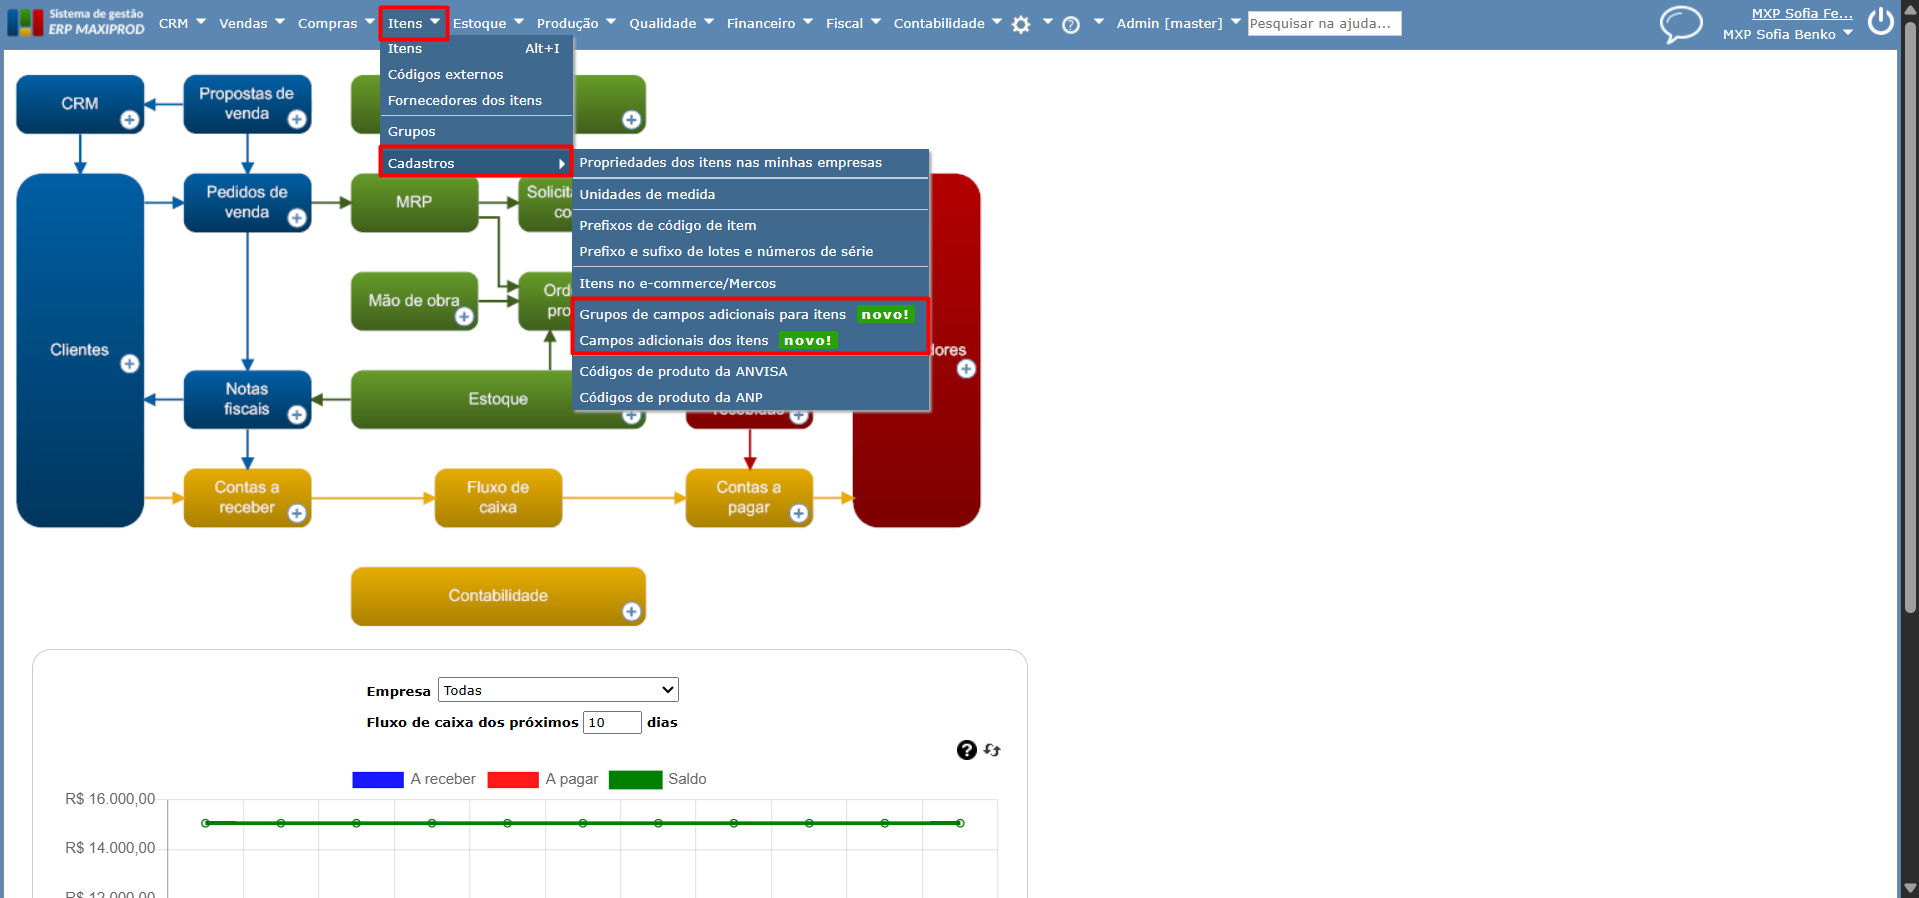Click plus icon on the red suppliers box

pos(966,369)
